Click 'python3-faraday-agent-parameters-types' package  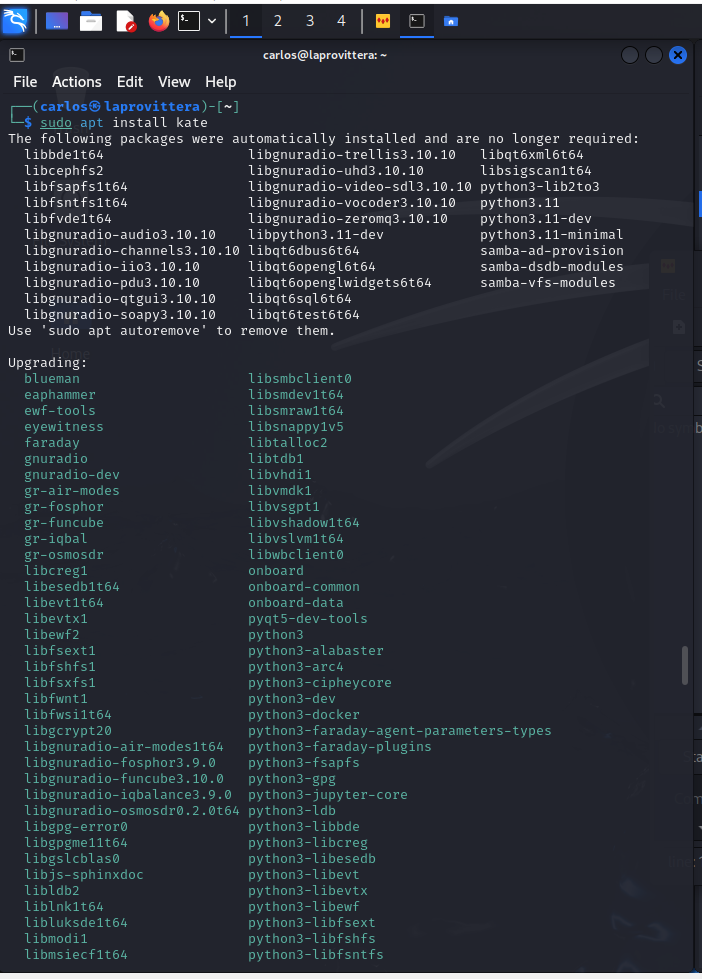(400, 731)
